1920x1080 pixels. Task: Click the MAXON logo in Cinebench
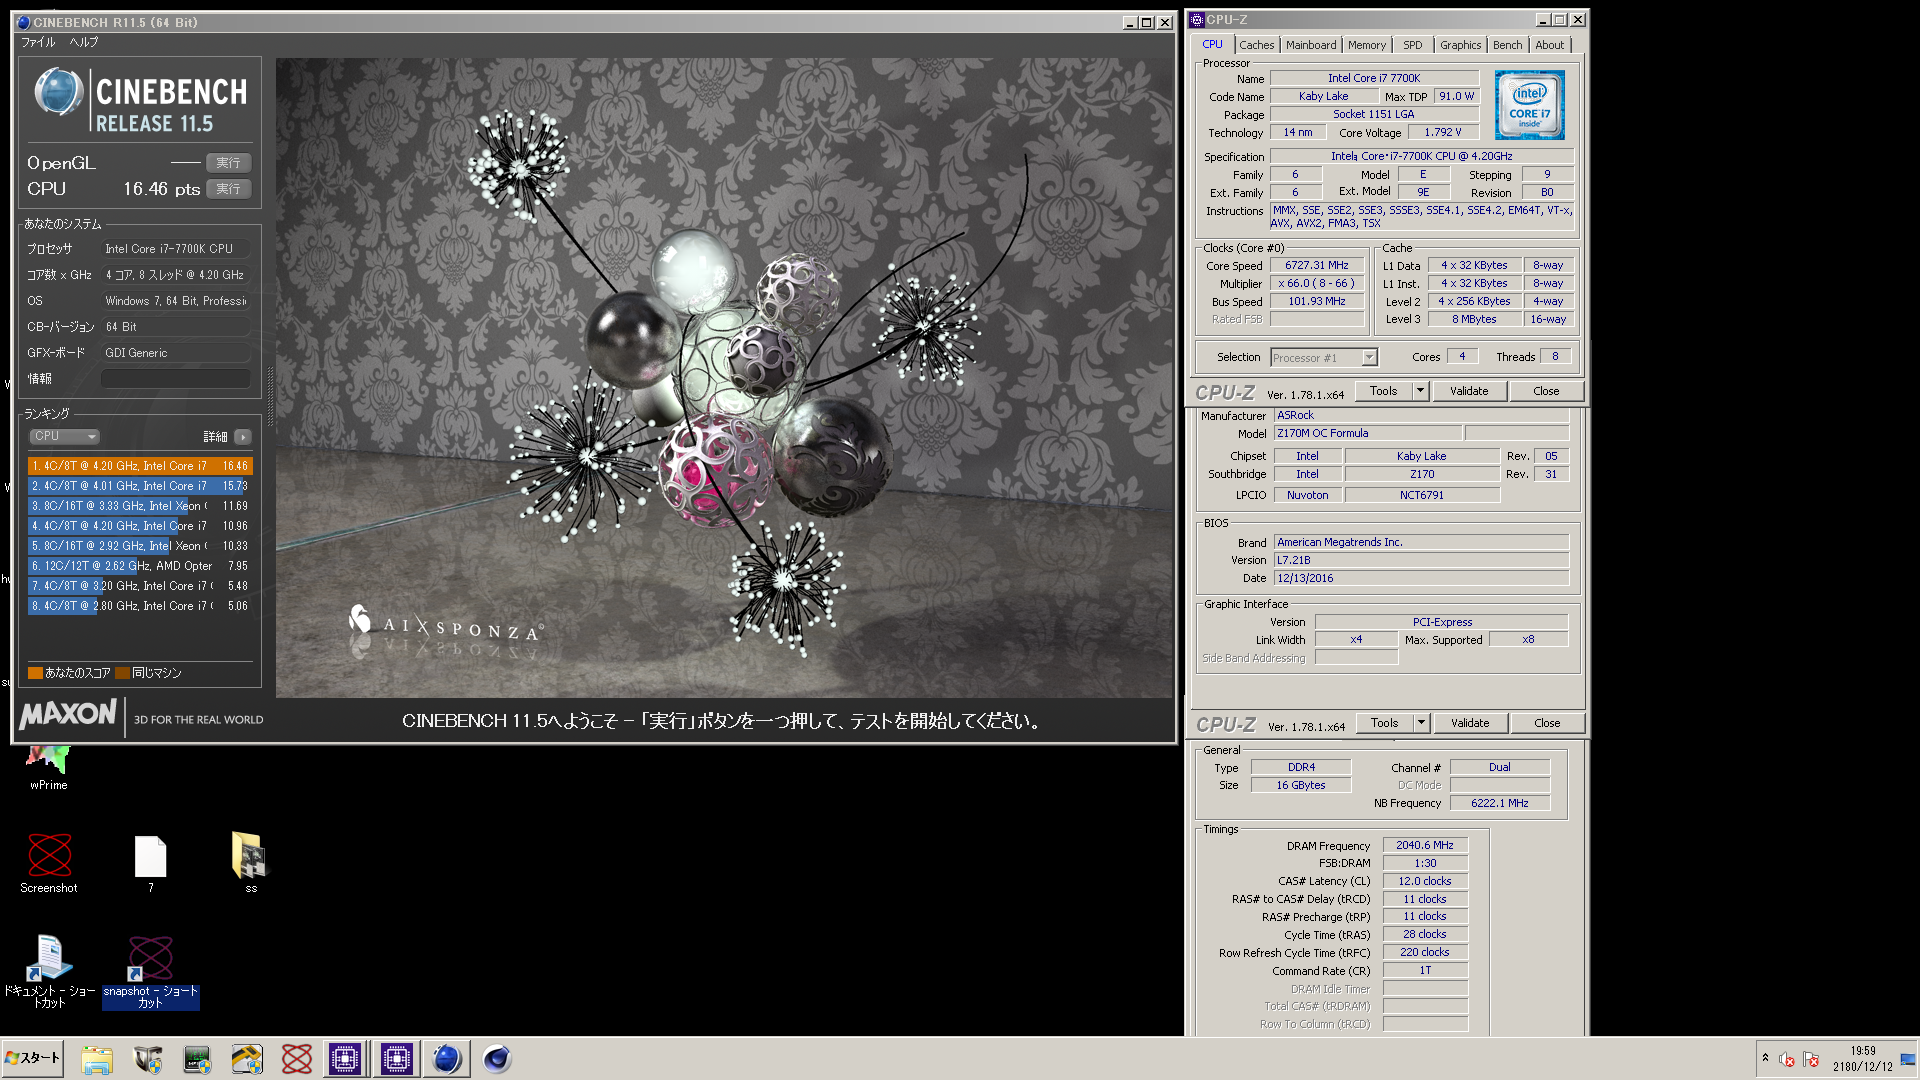pos(68,714)
